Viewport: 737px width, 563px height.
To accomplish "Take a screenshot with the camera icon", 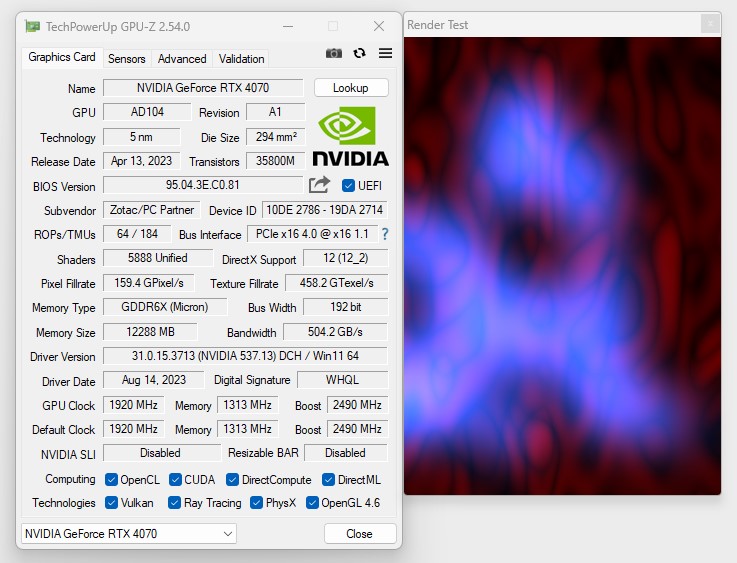I will point(334,53).
